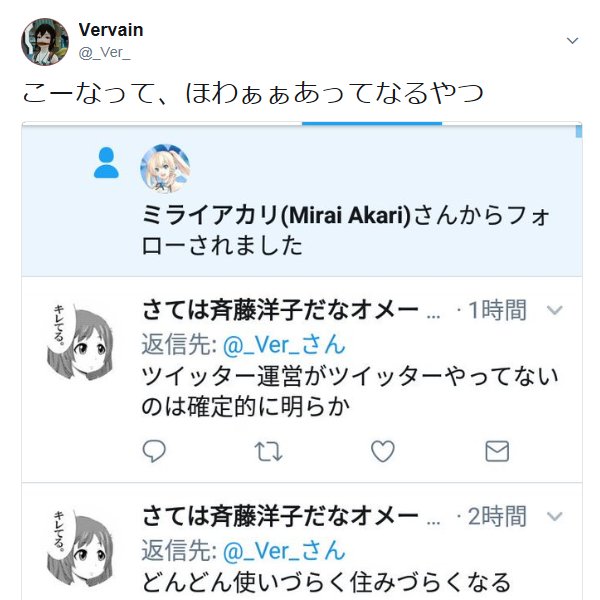Image resolution: width=600 pixels, height=600 pixels.
Task: Click the blue scrollbar thumb in embedded screenshot
Action: point(579,131)
